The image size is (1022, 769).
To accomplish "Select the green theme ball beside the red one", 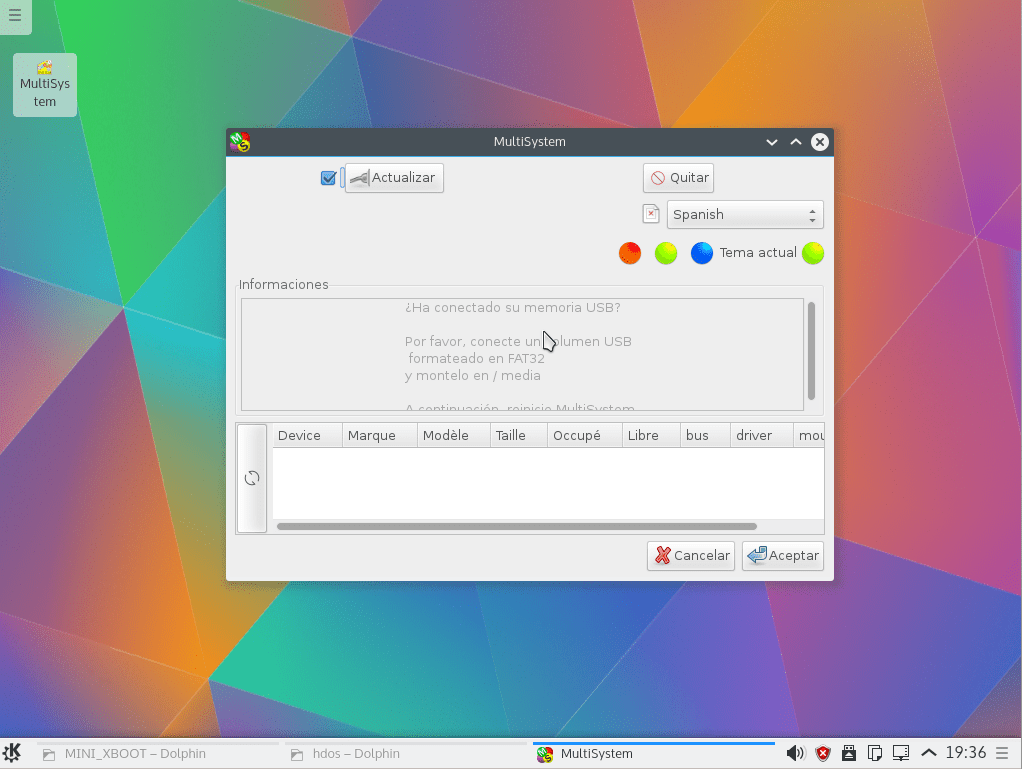I will click(x=665, y=253).
